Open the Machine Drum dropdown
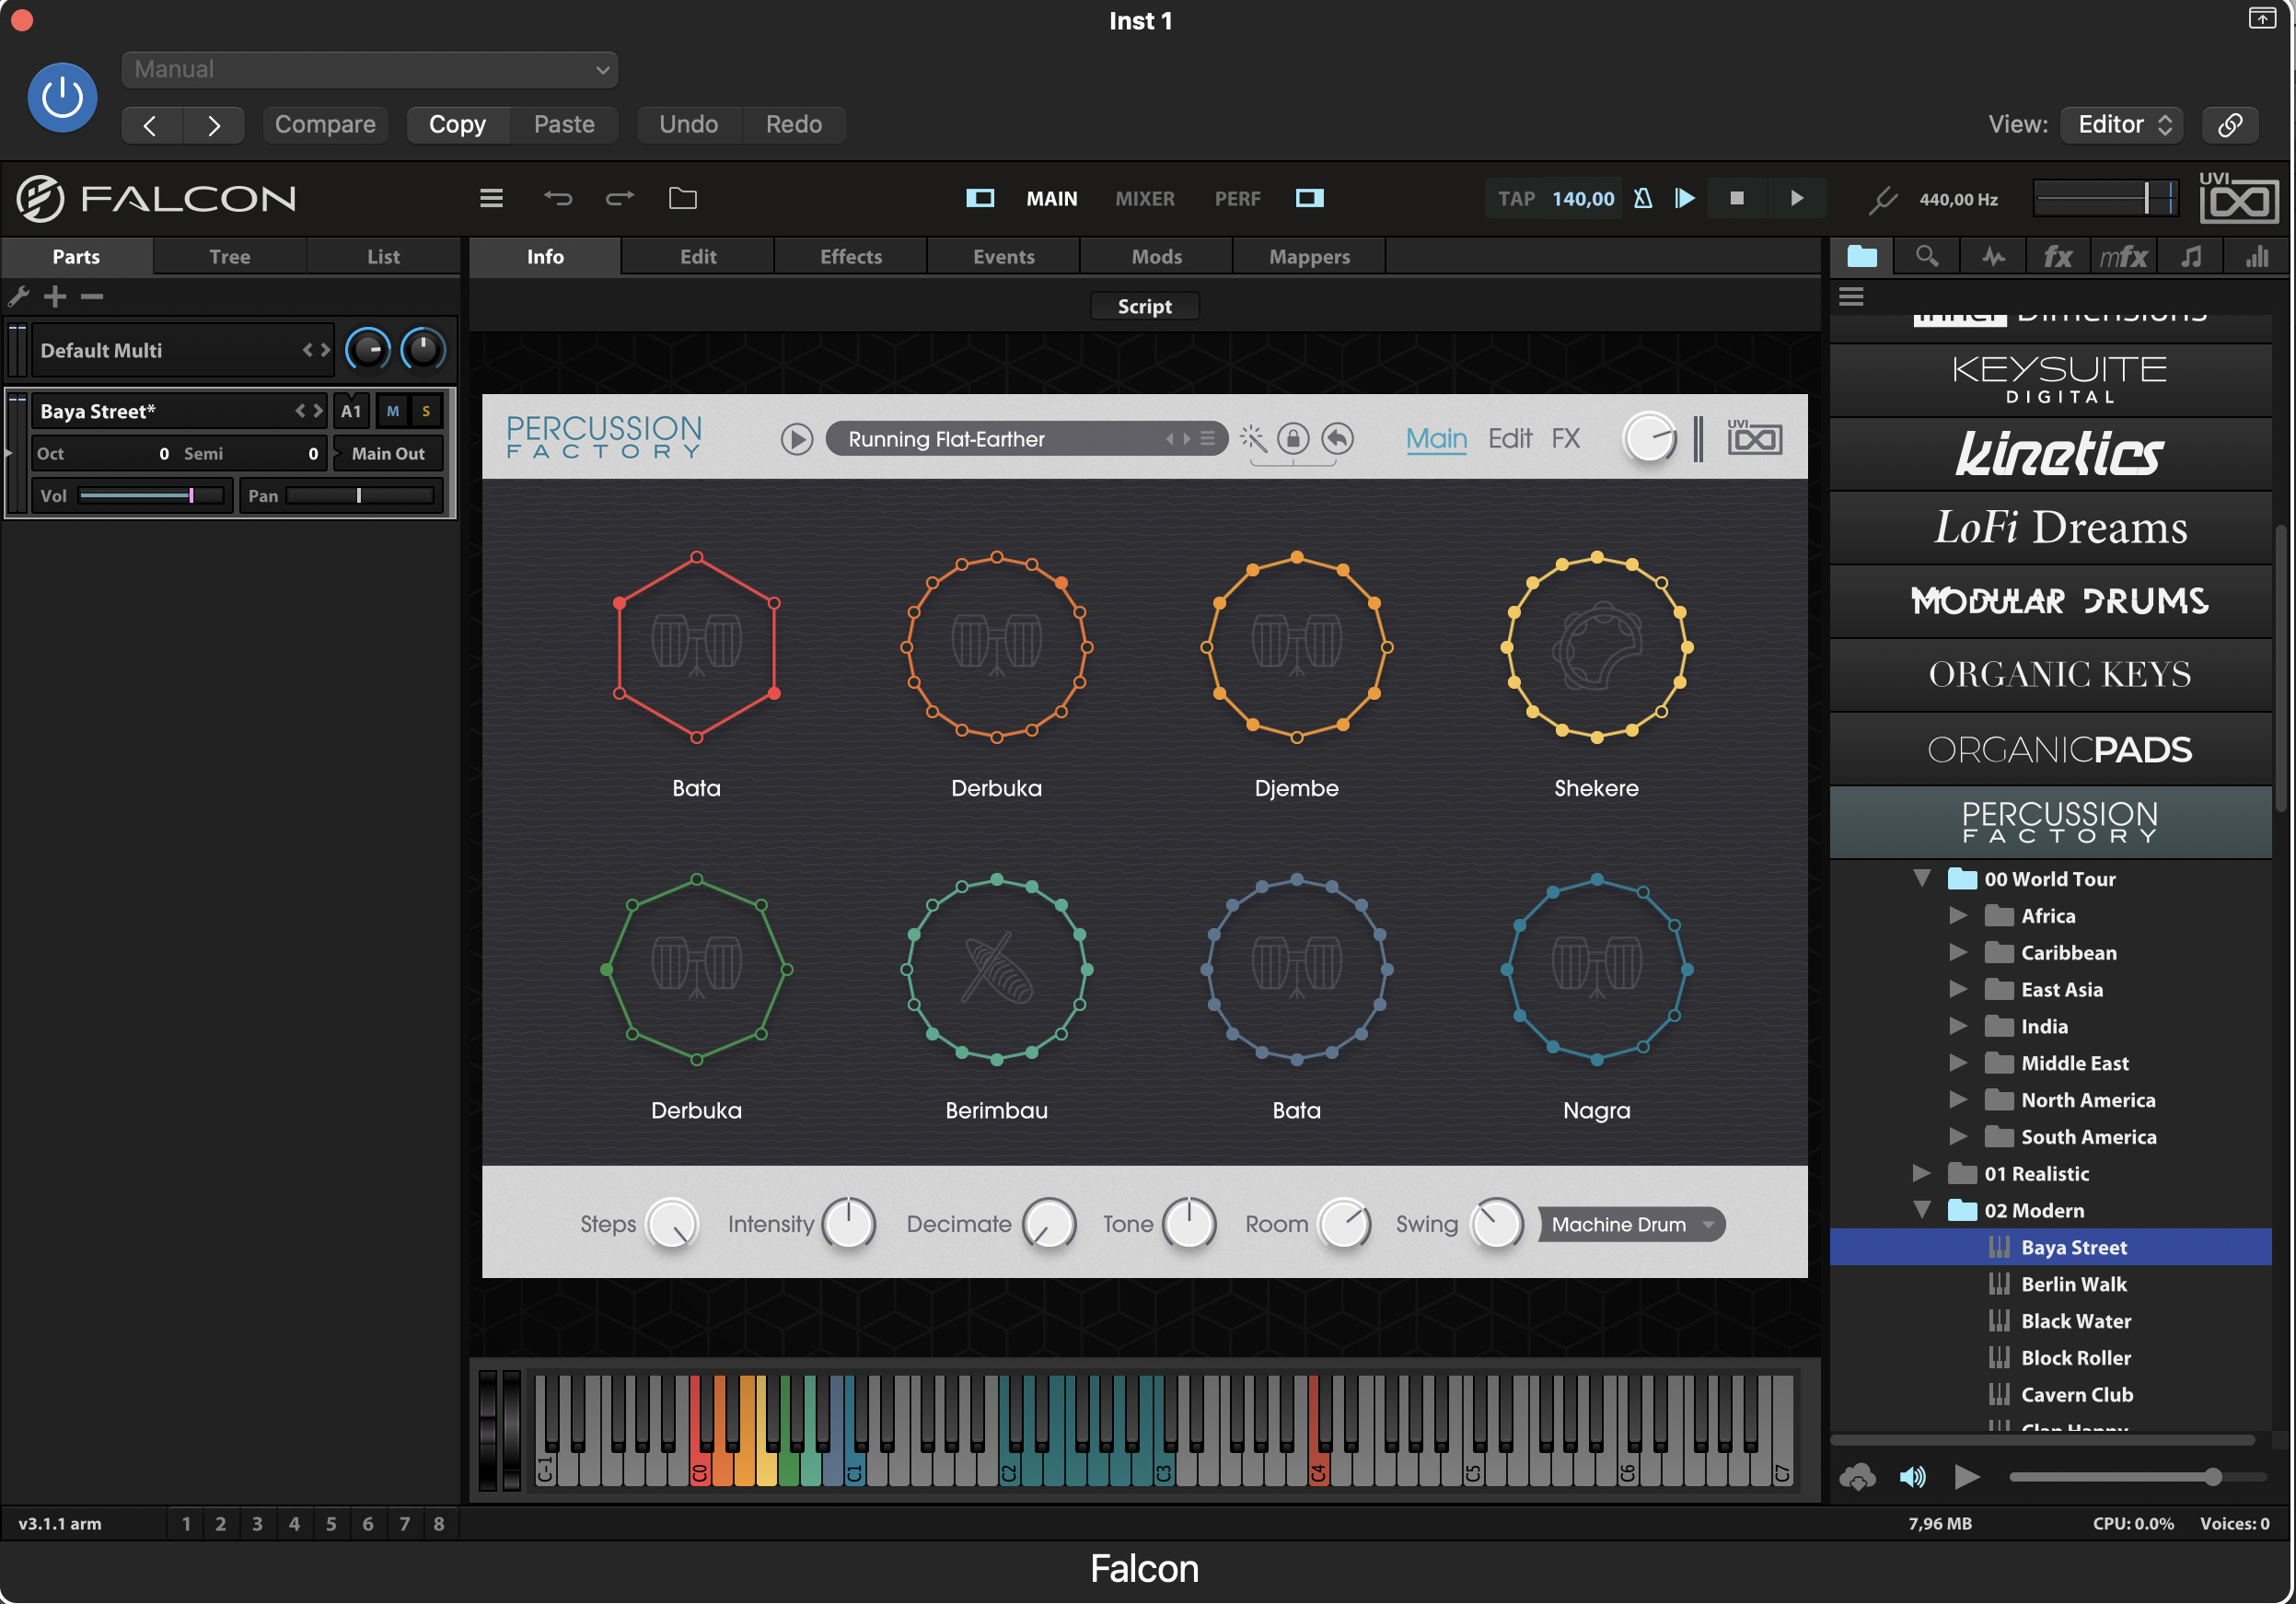 tap(1631, 1224)
